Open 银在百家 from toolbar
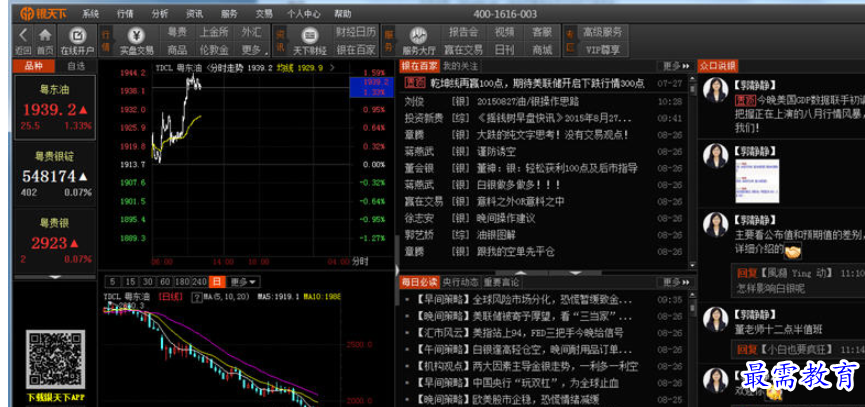The image size is (865, 407). 356,50
